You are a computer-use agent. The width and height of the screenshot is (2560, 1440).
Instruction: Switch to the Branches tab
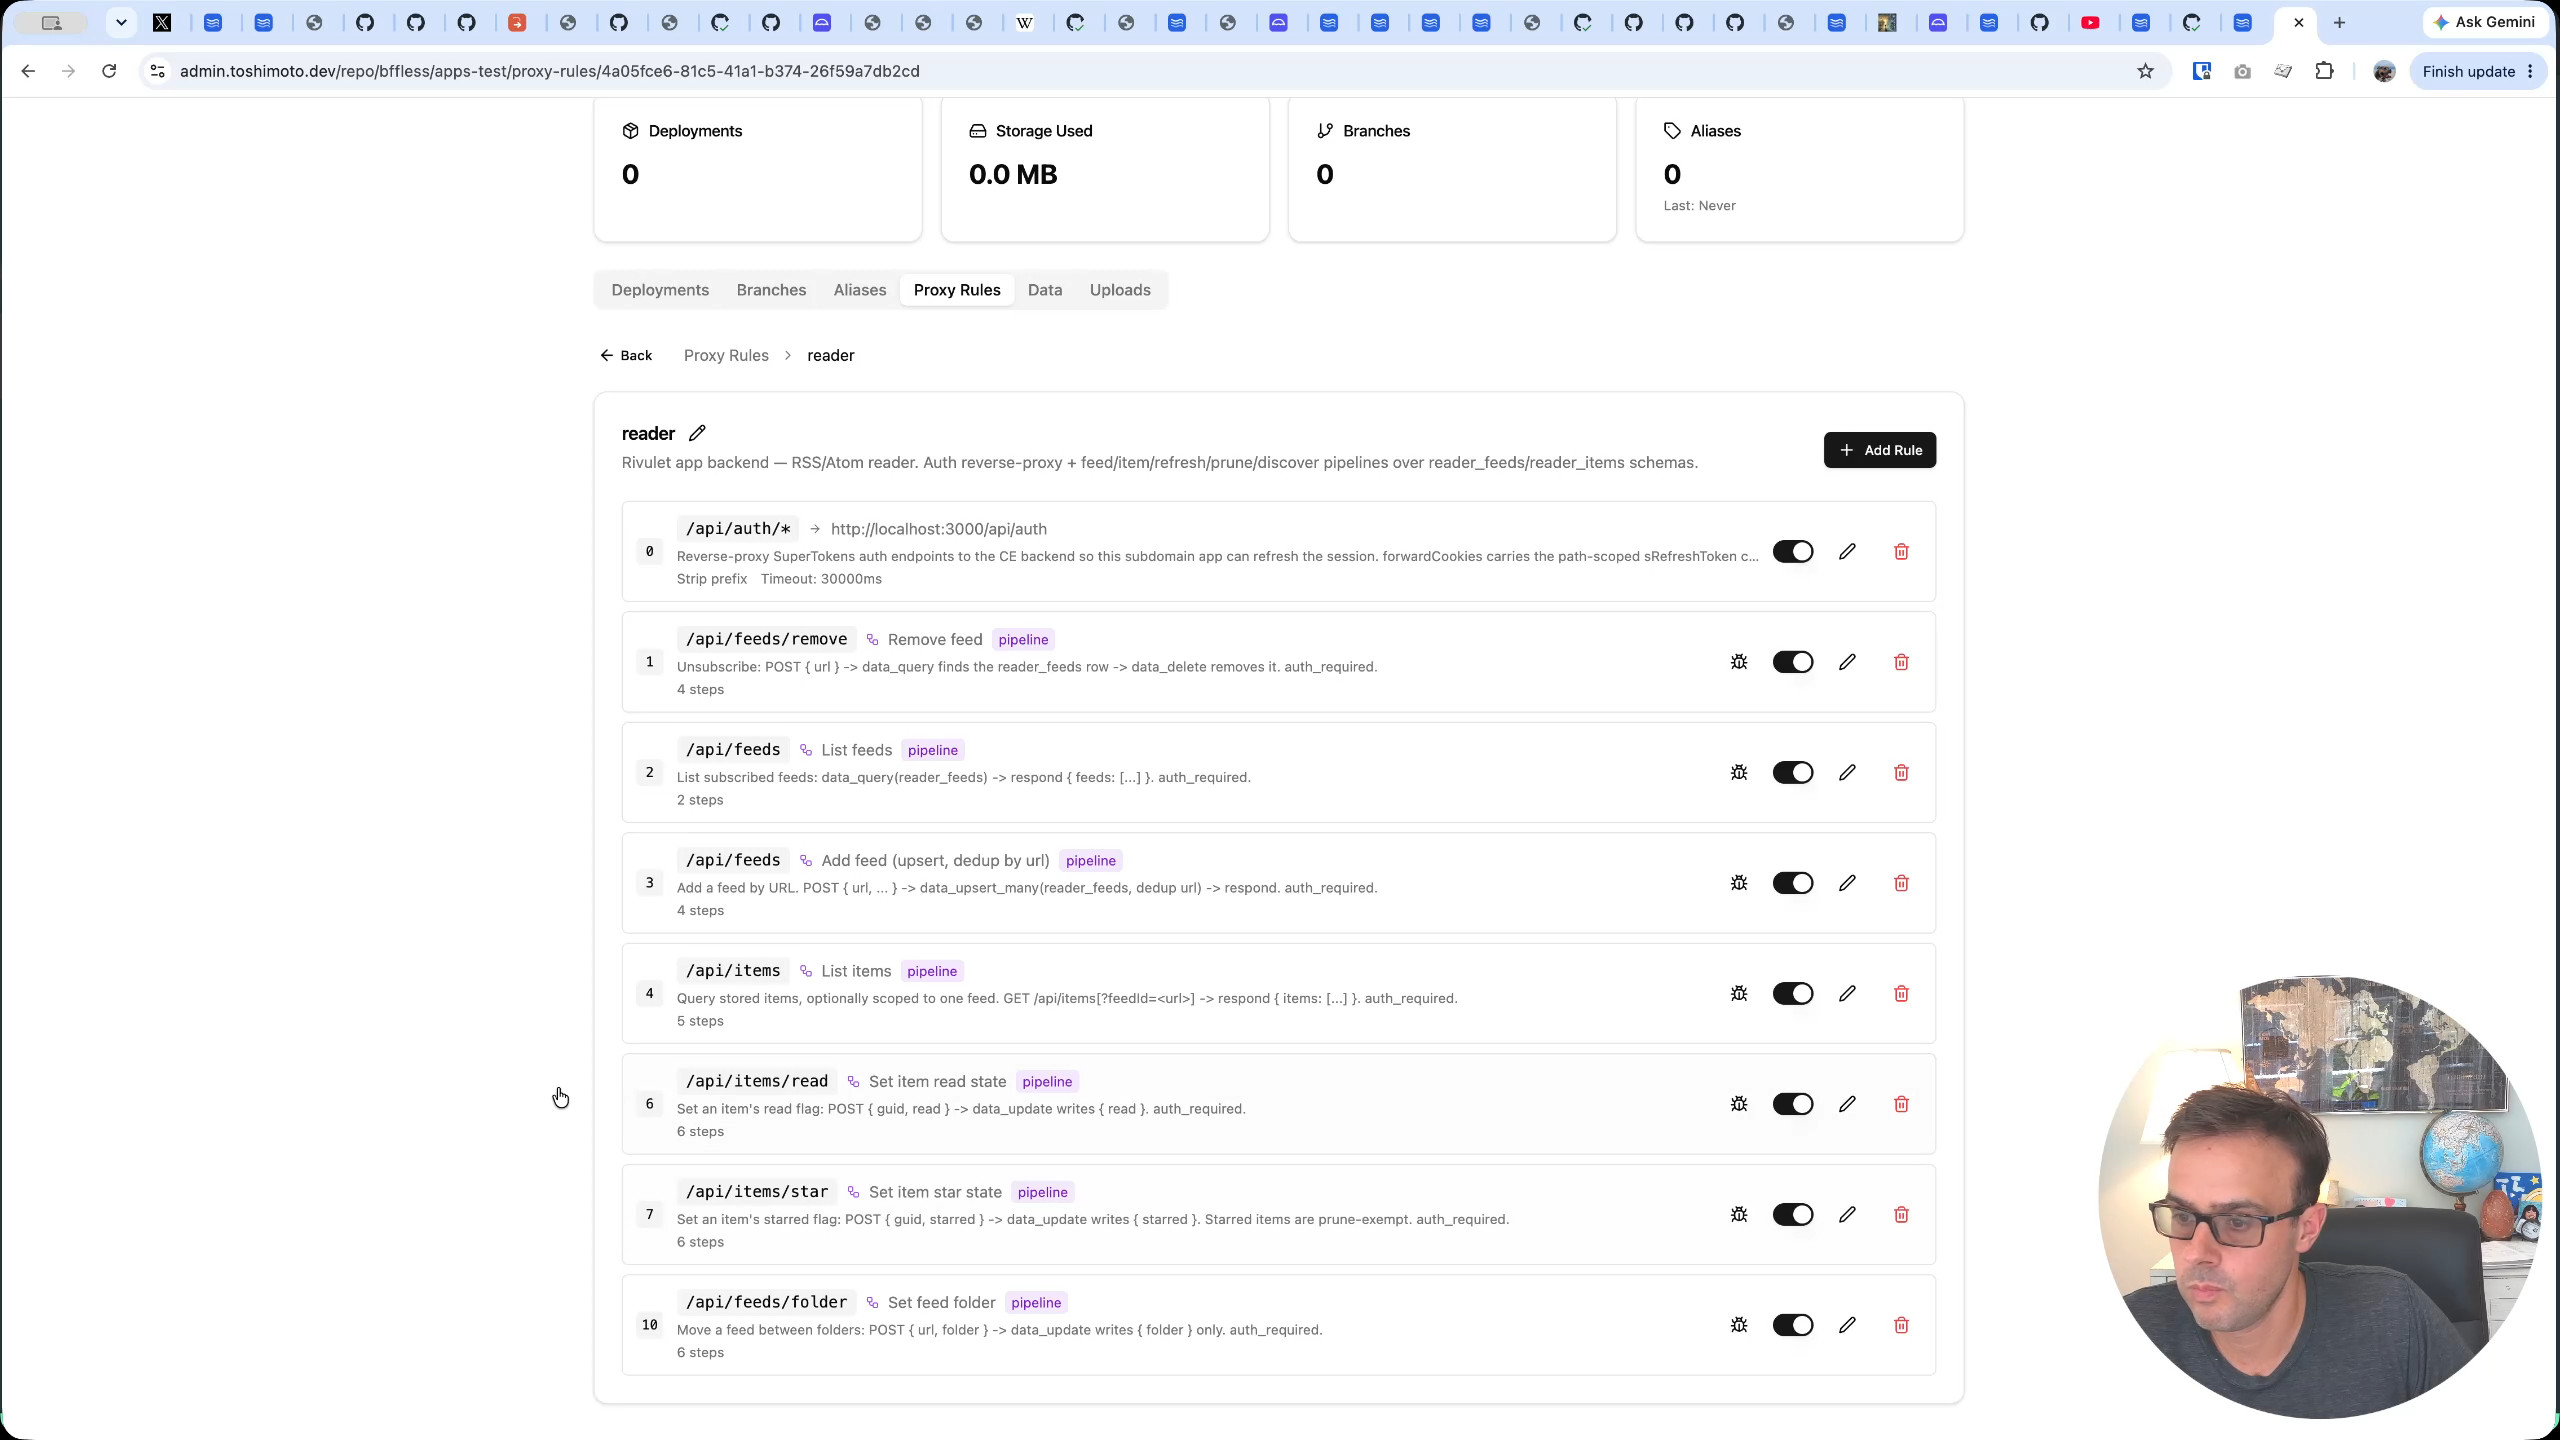coord(771,290)
